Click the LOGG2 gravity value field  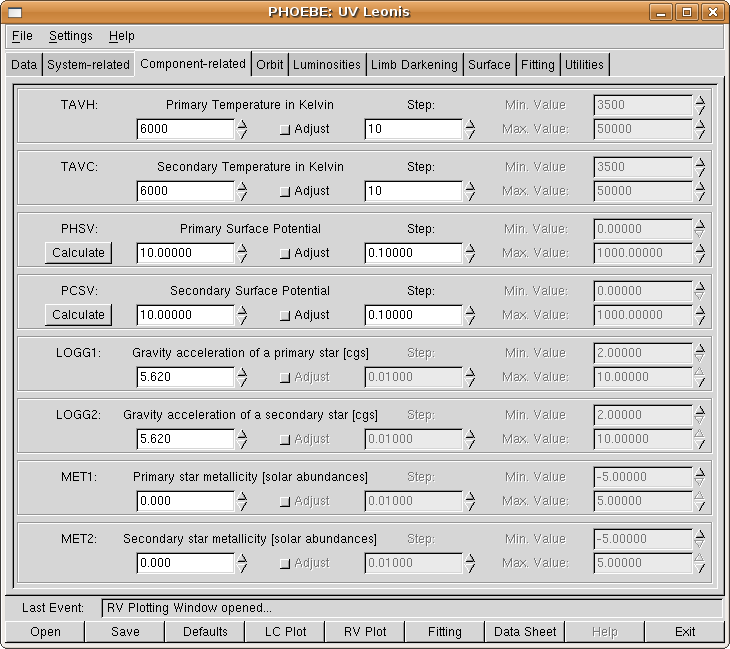pyautogui.click(x=185, y=439)
